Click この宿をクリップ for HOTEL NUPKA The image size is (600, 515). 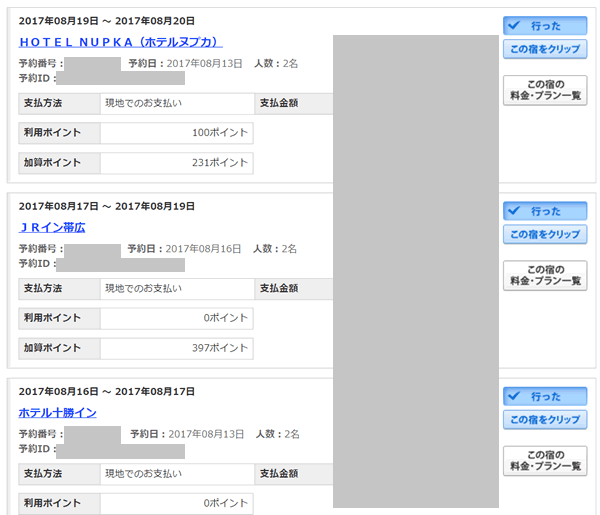coord(544,49)
